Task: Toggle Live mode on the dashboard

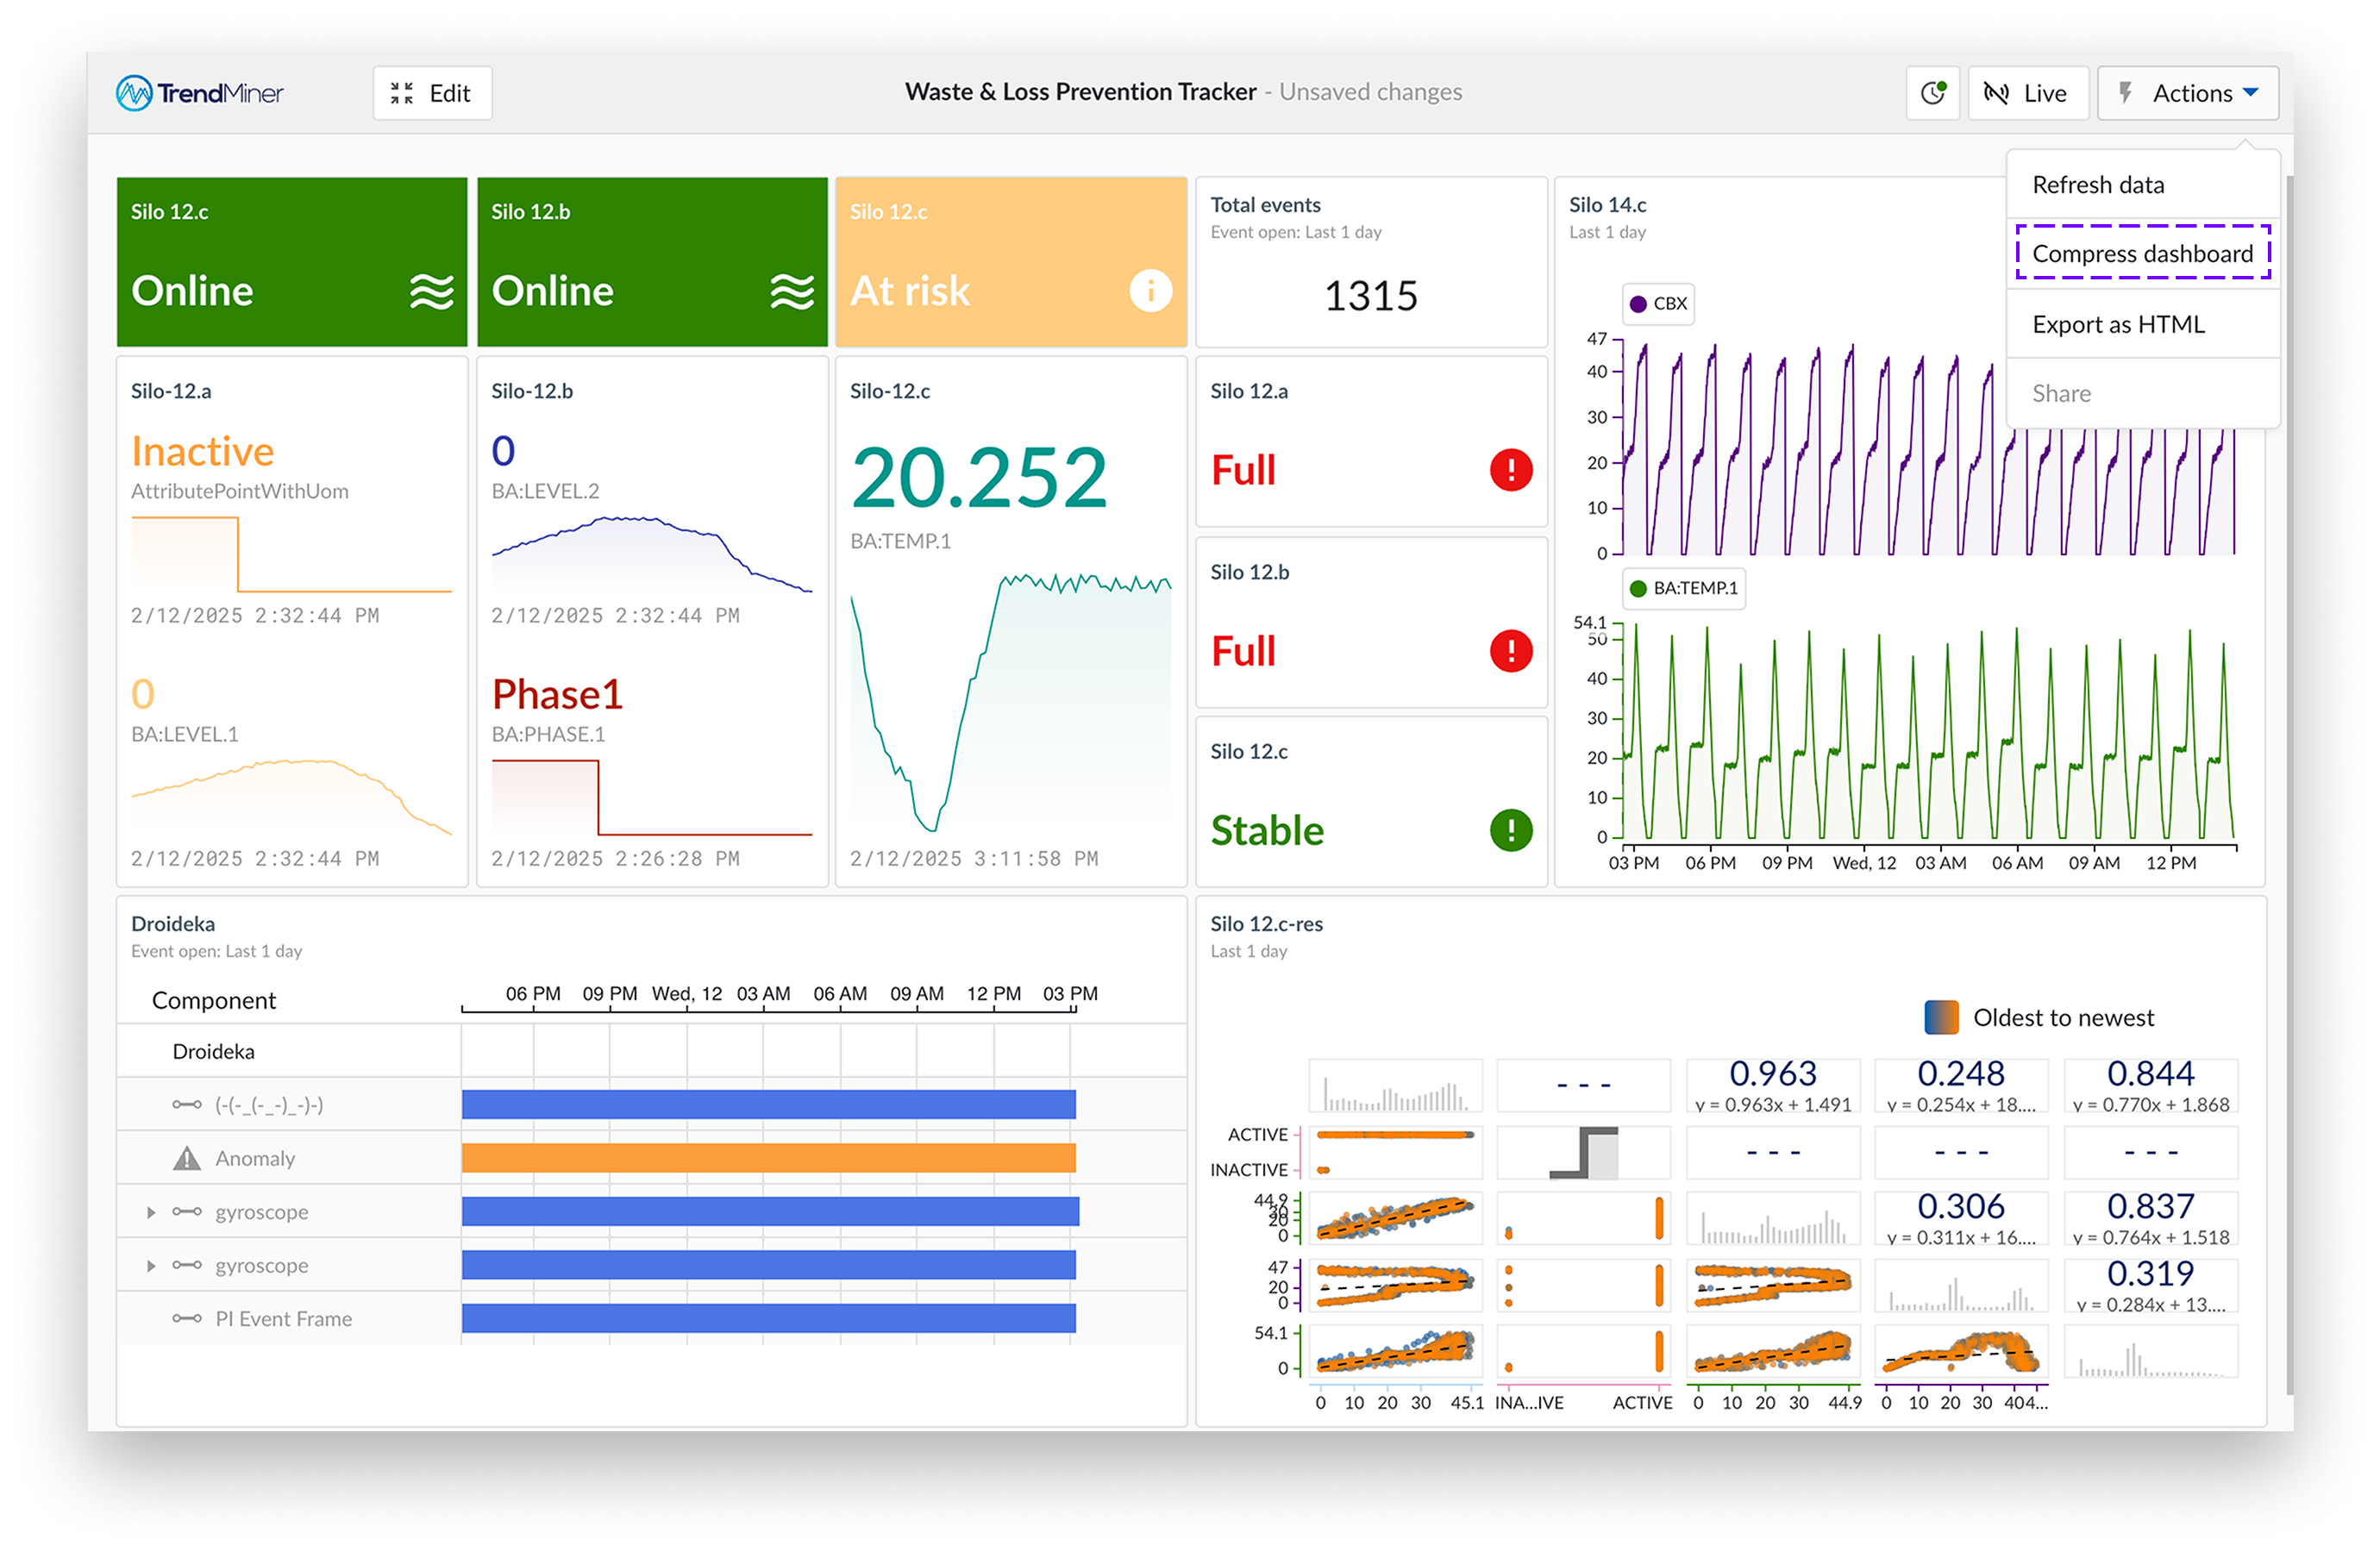Action: 2027,92
